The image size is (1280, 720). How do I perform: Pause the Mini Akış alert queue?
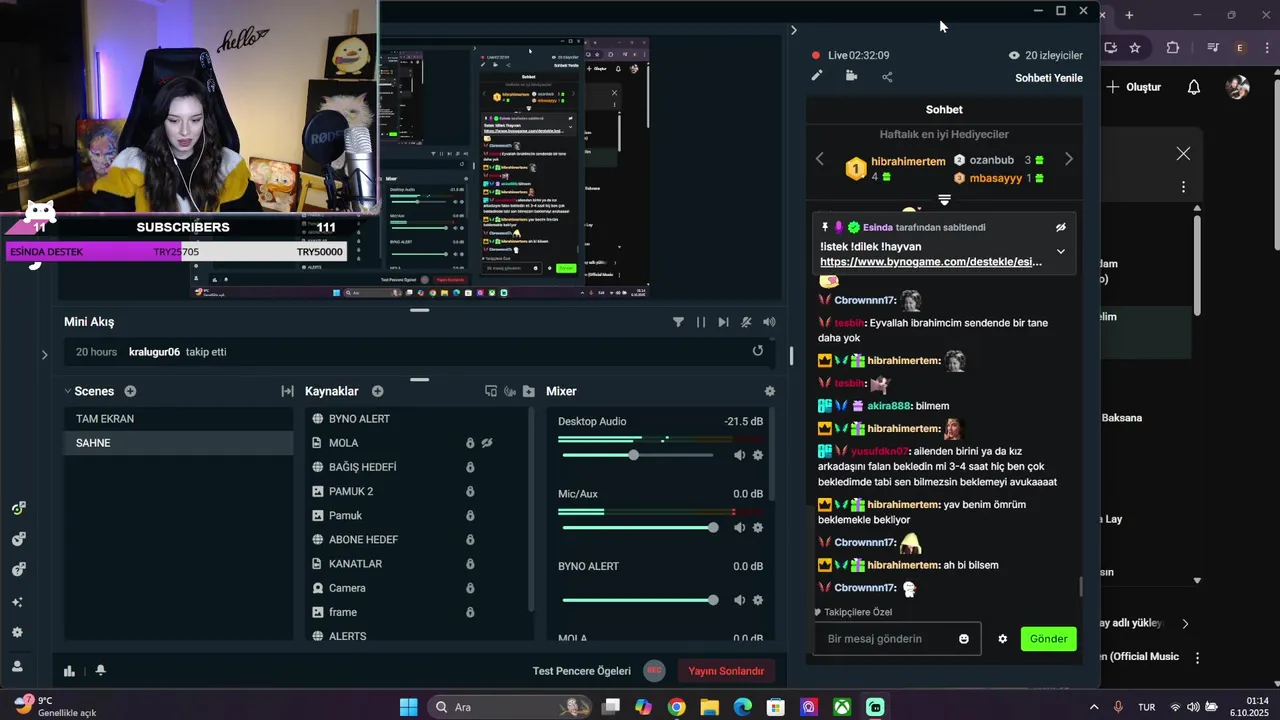[x=700, y=322]
